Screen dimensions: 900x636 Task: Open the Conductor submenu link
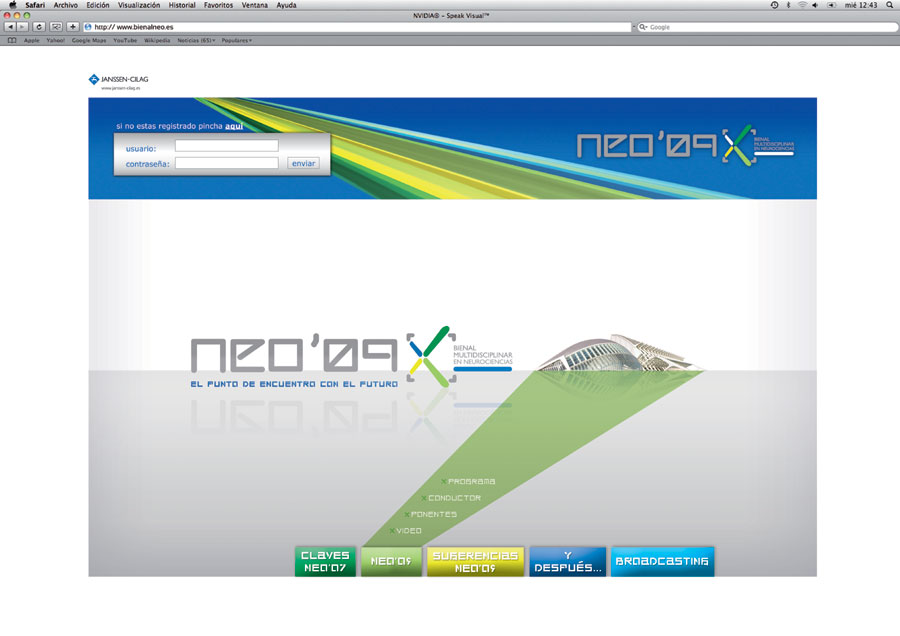[x=451, y=498]
